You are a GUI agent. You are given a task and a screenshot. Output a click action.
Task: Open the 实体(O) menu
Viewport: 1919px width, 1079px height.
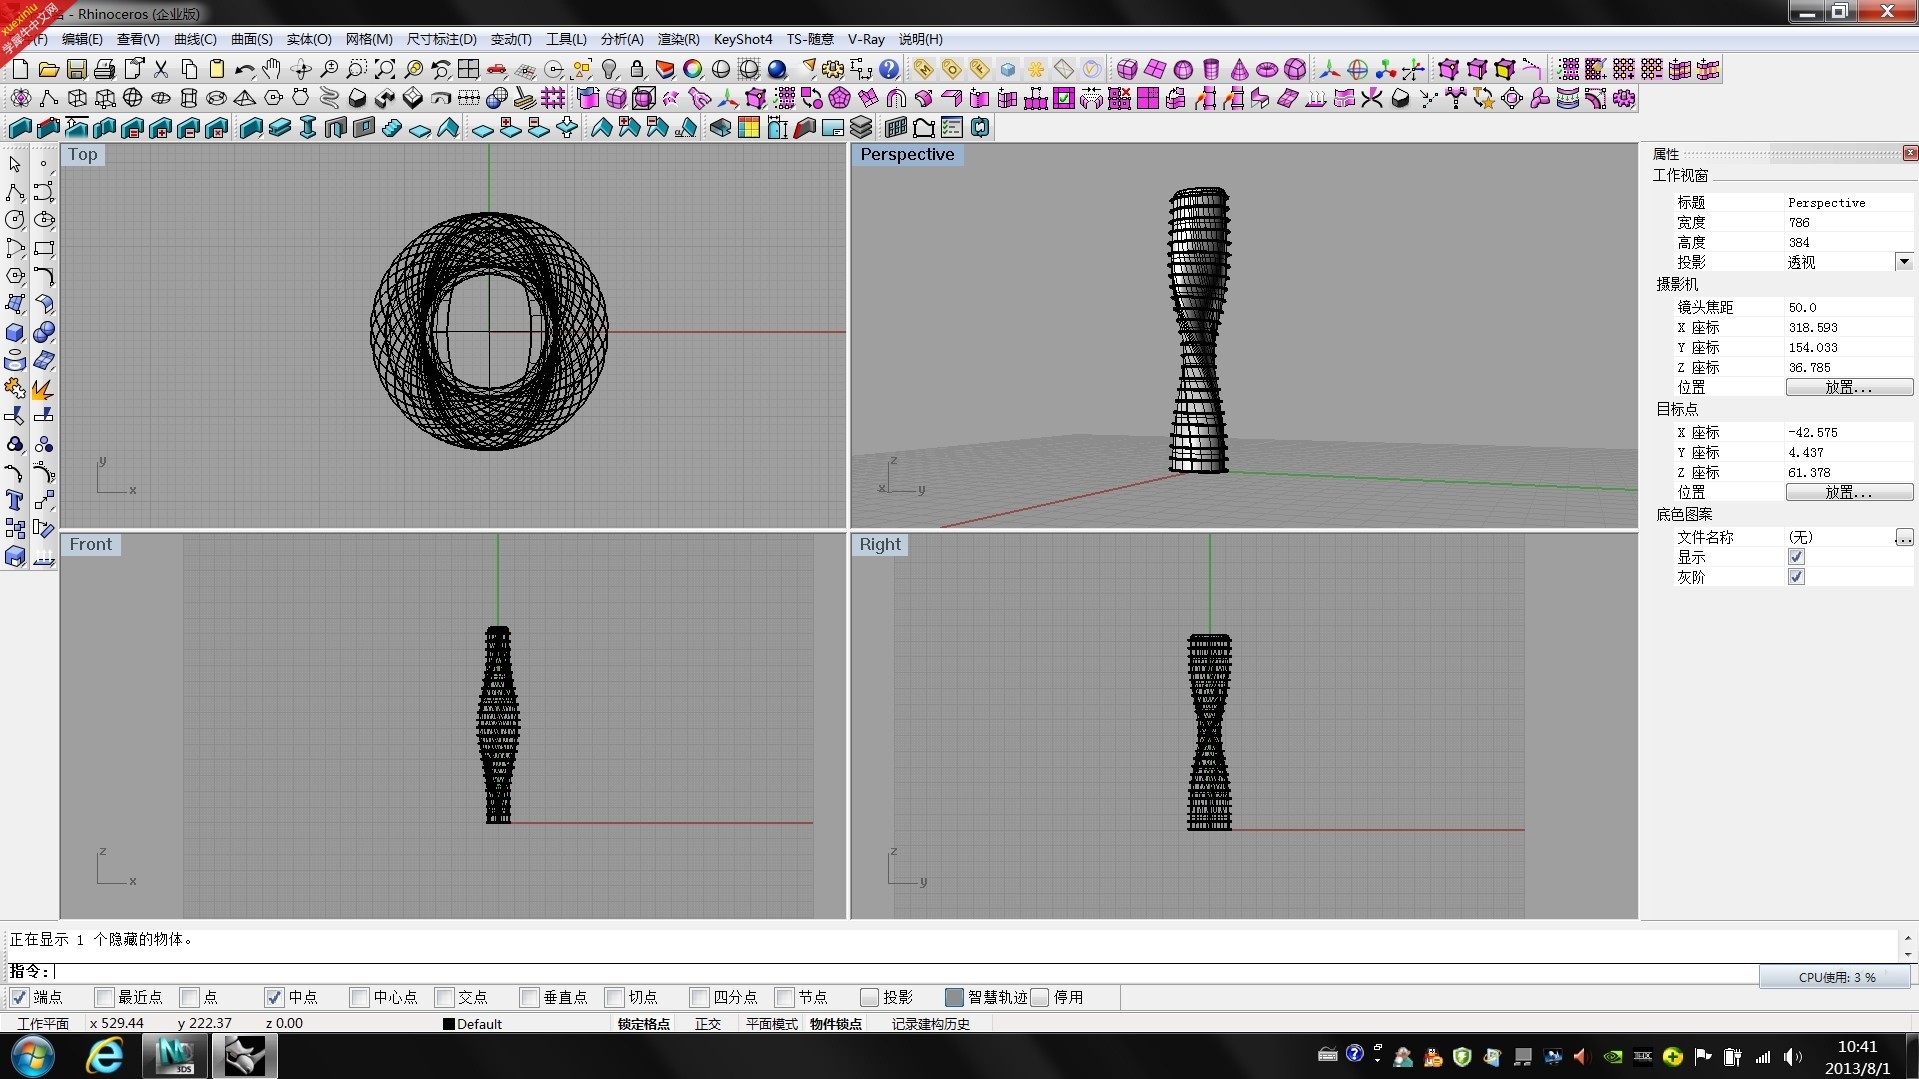pyautogui.click(x=309, y=39)
